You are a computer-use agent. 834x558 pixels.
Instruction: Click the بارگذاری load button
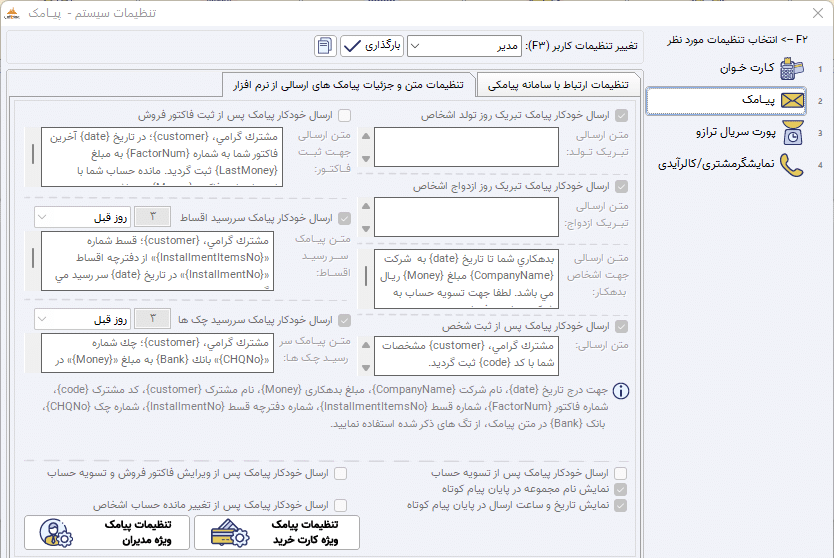(372, 46)
